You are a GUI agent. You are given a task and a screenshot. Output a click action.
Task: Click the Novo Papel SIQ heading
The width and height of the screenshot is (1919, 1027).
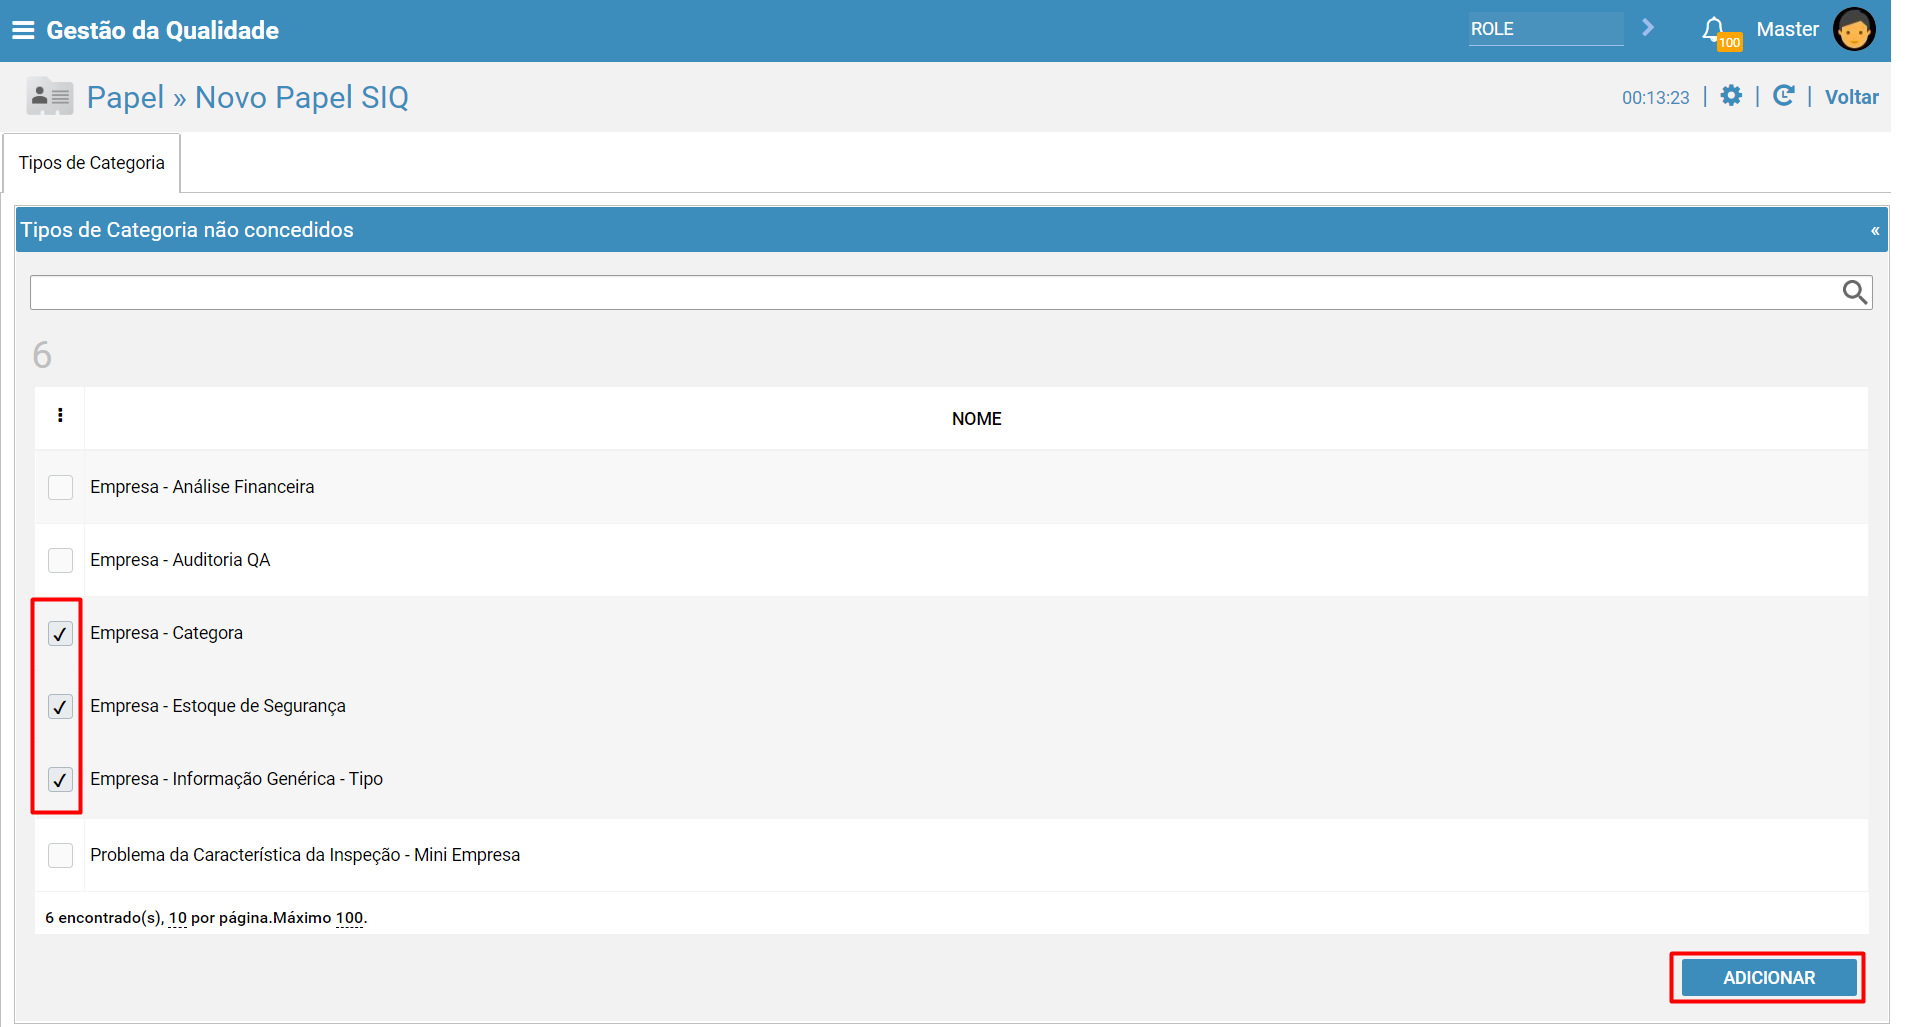pos(302,97)
